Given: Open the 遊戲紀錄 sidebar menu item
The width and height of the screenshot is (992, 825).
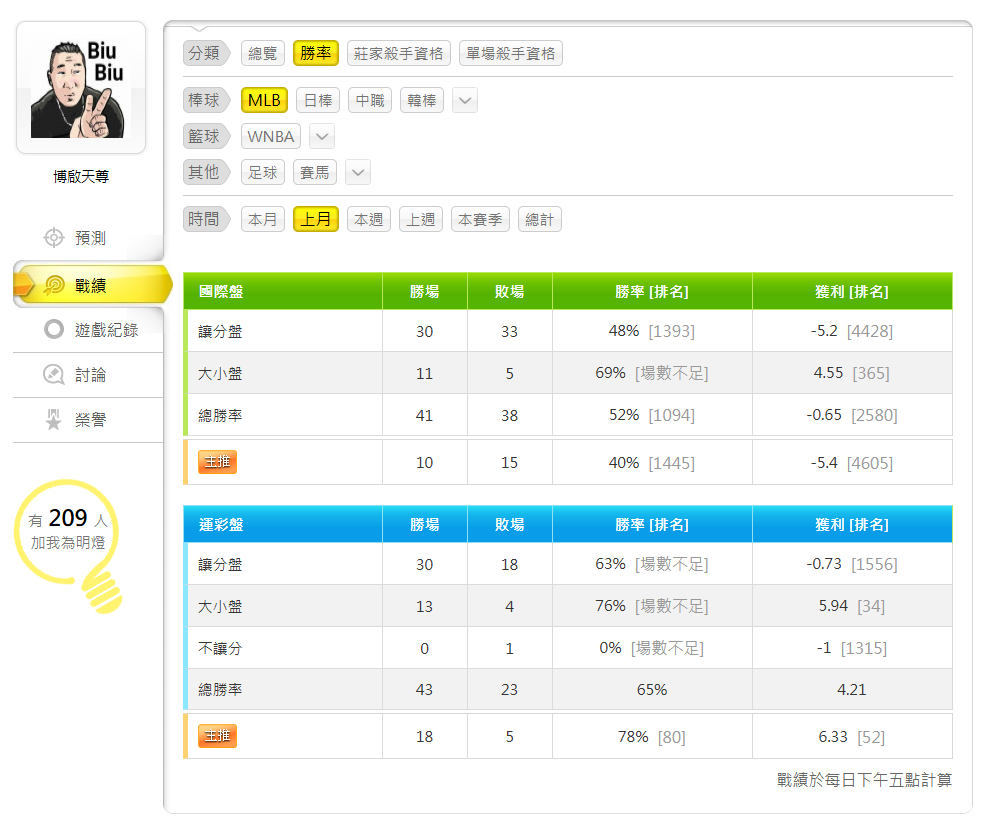Looking at the screenshot, I should click(x=88, y=330).
